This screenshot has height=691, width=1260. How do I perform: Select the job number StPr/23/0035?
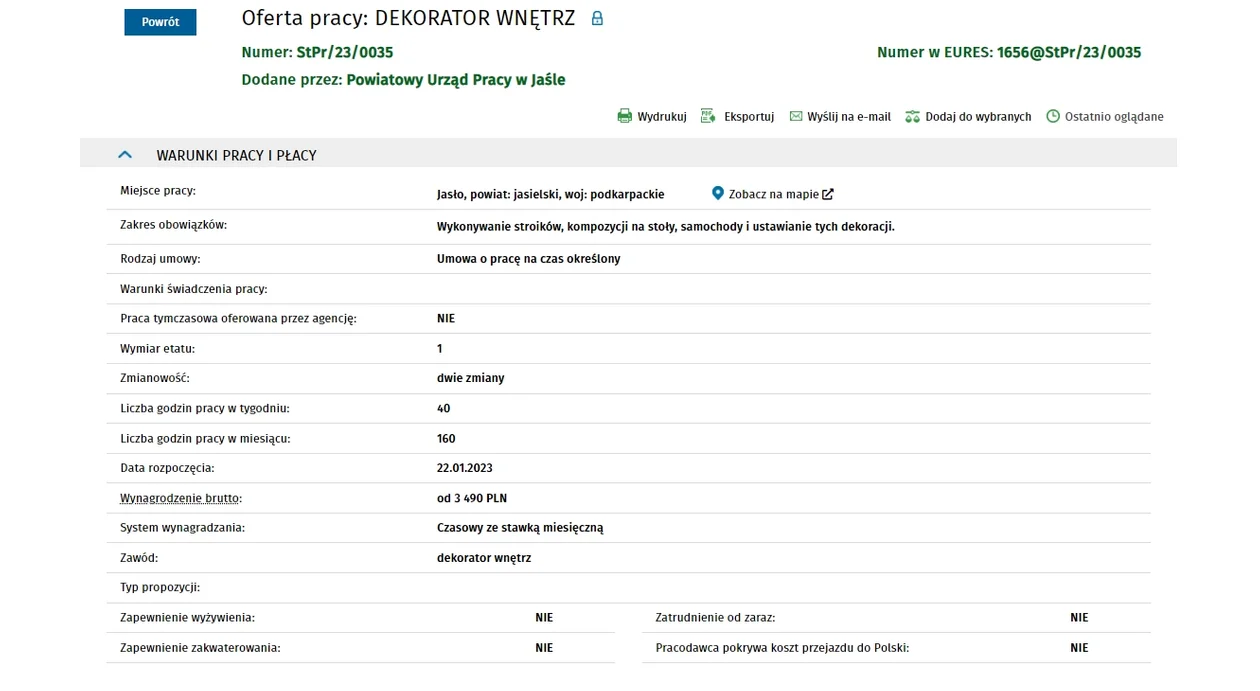[x=345, y=52]
